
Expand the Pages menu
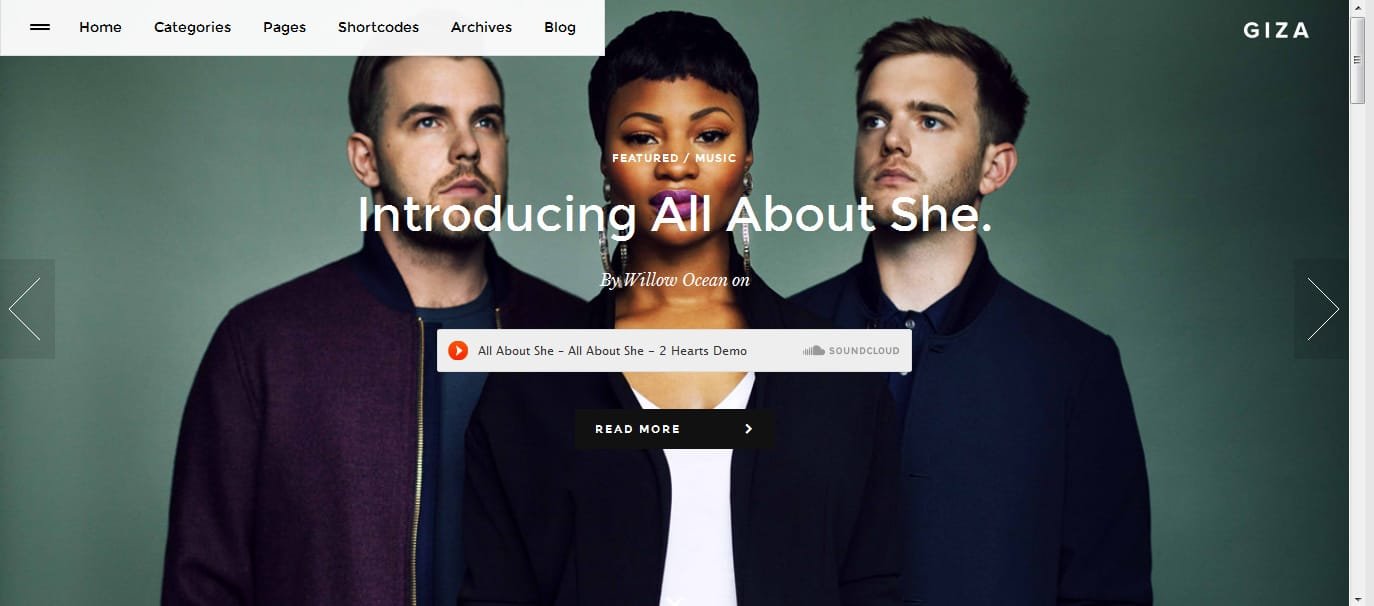click(x=284, y=28)
